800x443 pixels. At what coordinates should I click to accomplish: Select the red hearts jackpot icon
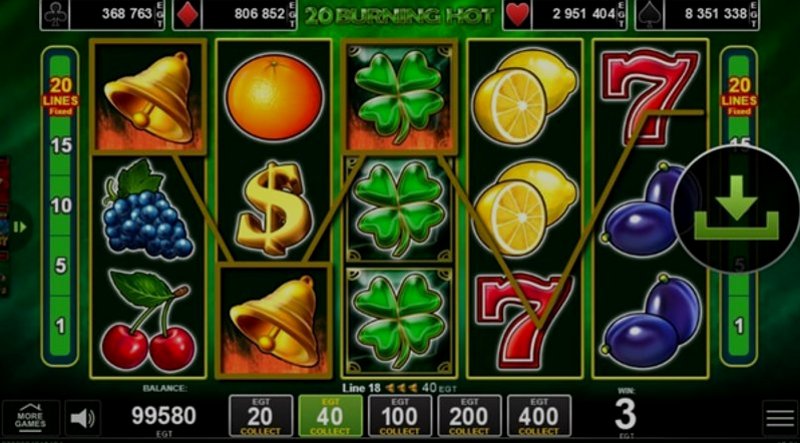point(518,15)
